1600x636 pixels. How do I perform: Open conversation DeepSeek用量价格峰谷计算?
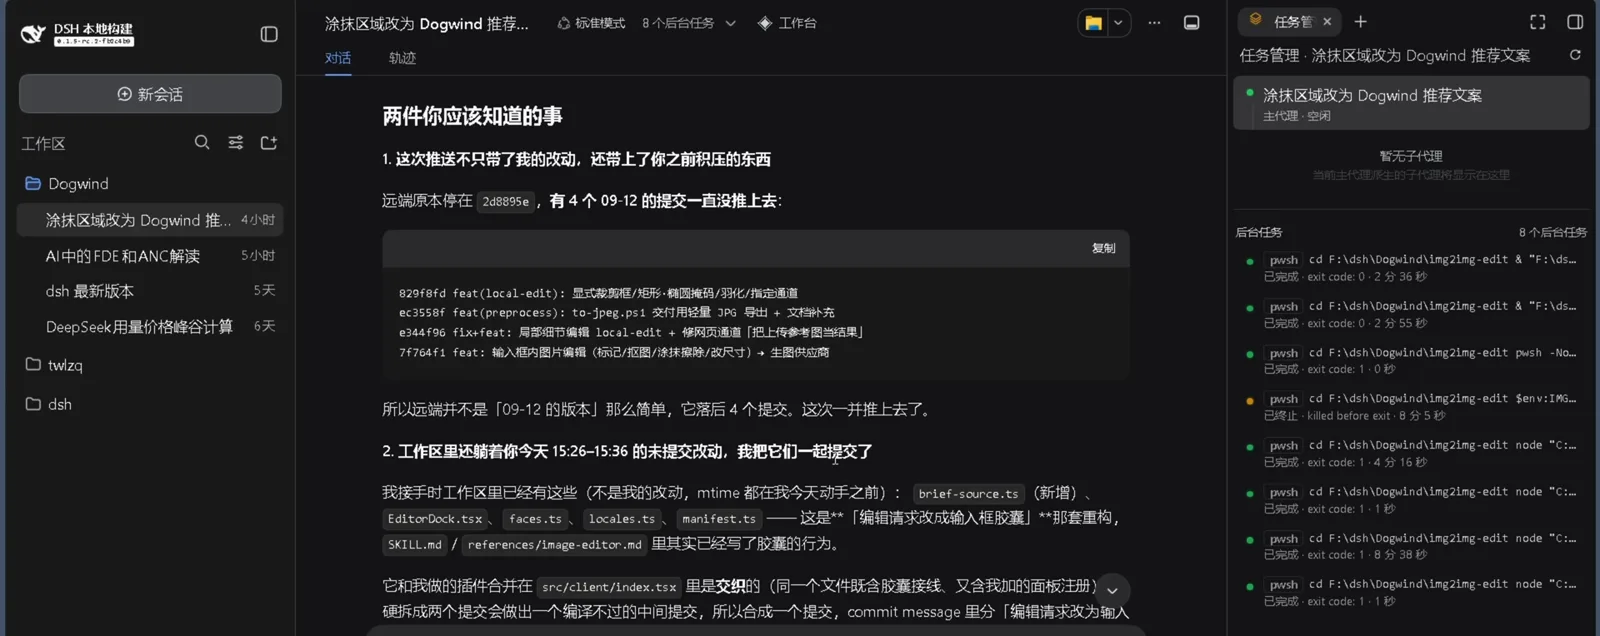150,327
